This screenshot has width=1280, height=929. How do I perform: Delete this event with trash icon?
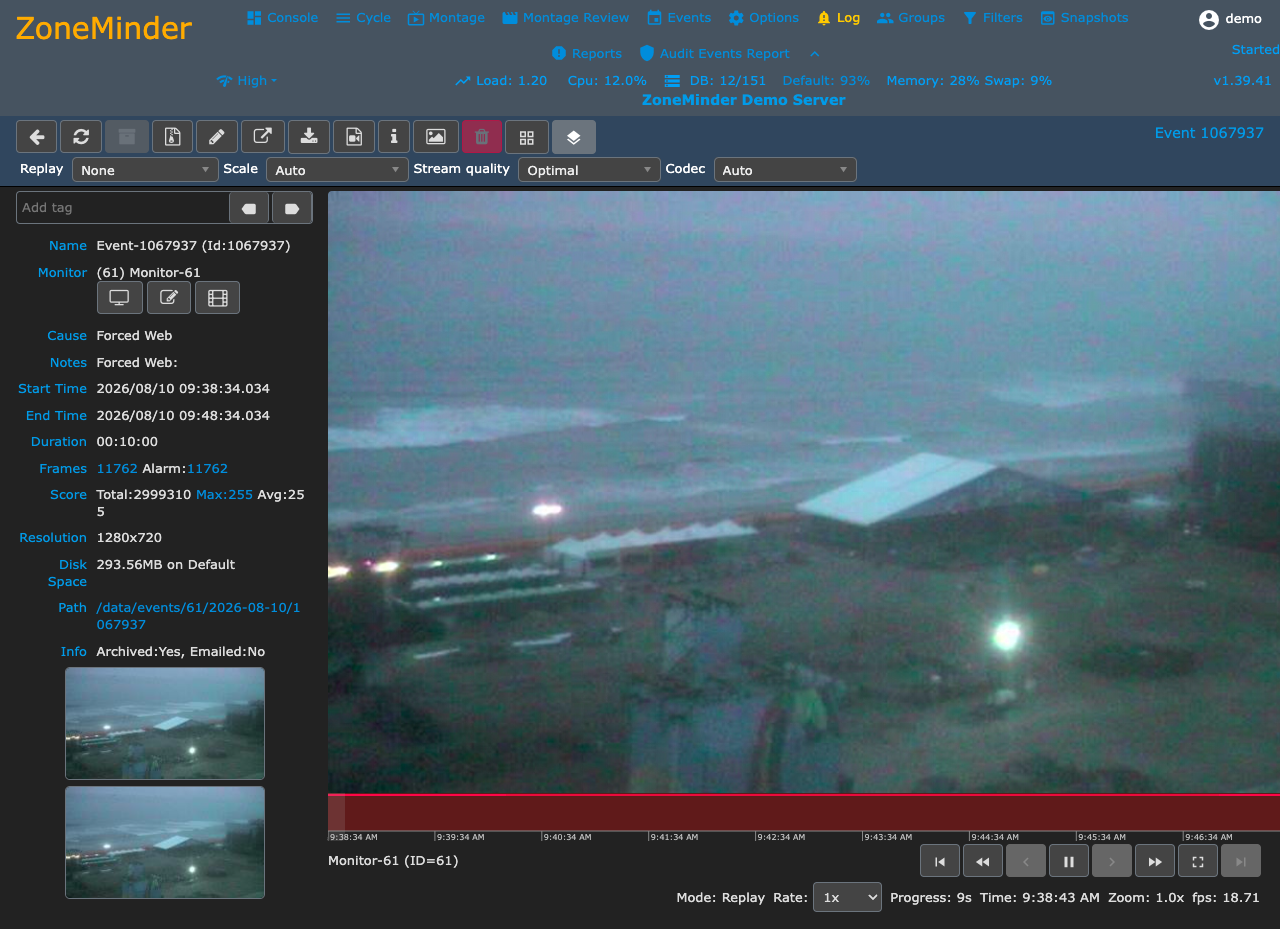(x=481, y=137)
